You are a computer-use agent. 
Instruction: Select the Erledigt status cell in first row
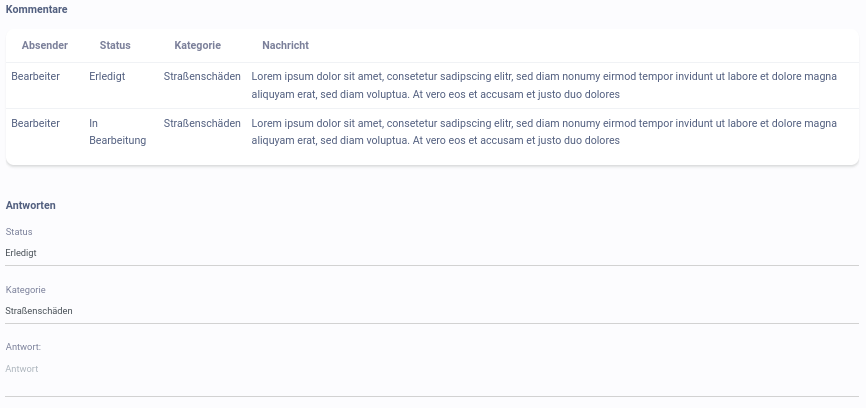tap(107, 76)
